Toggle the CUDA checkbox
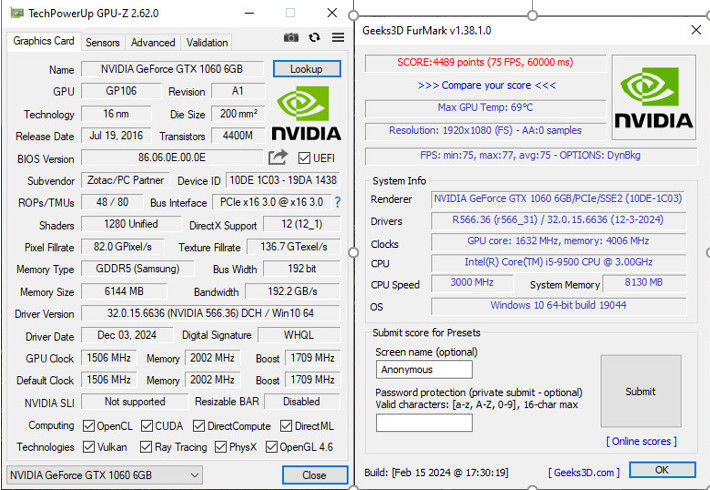This screenshot has height=490, width=710. click(147, 426)
